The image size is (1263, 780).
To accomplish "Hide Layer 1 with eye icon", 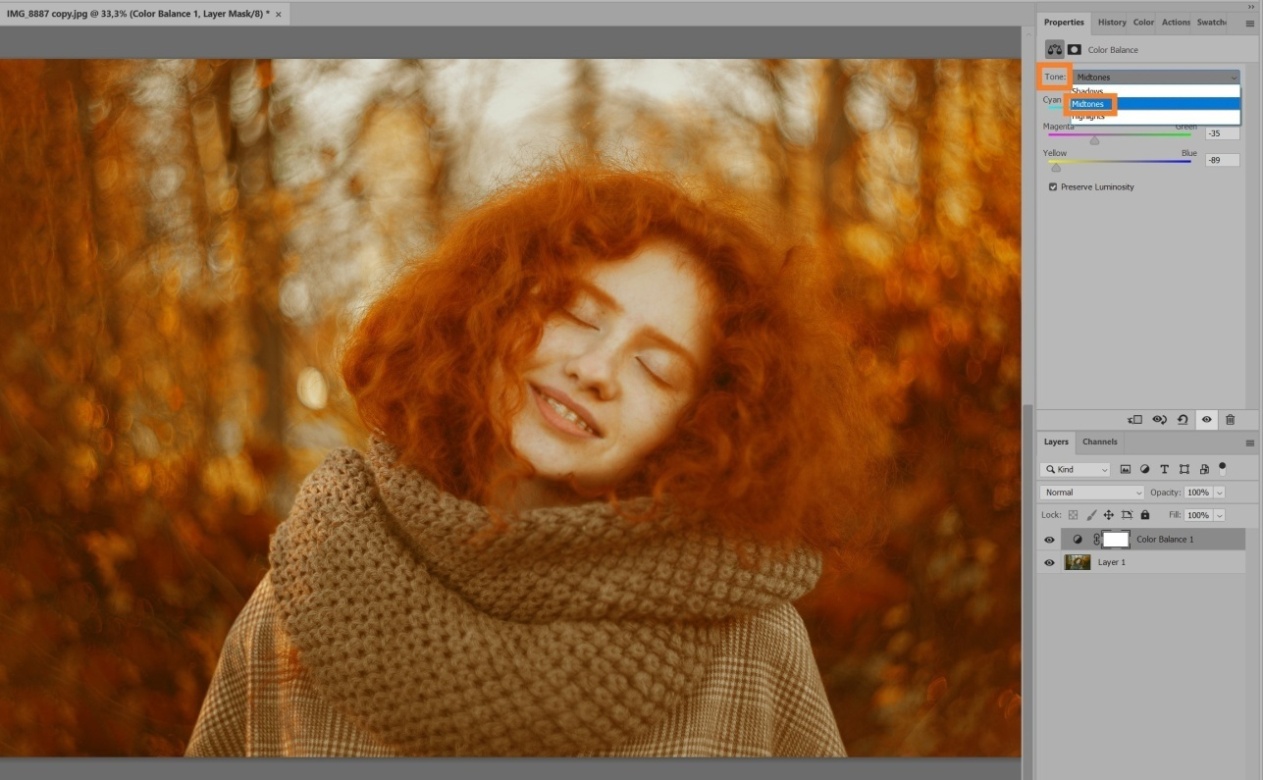I will click(1049, 563).
